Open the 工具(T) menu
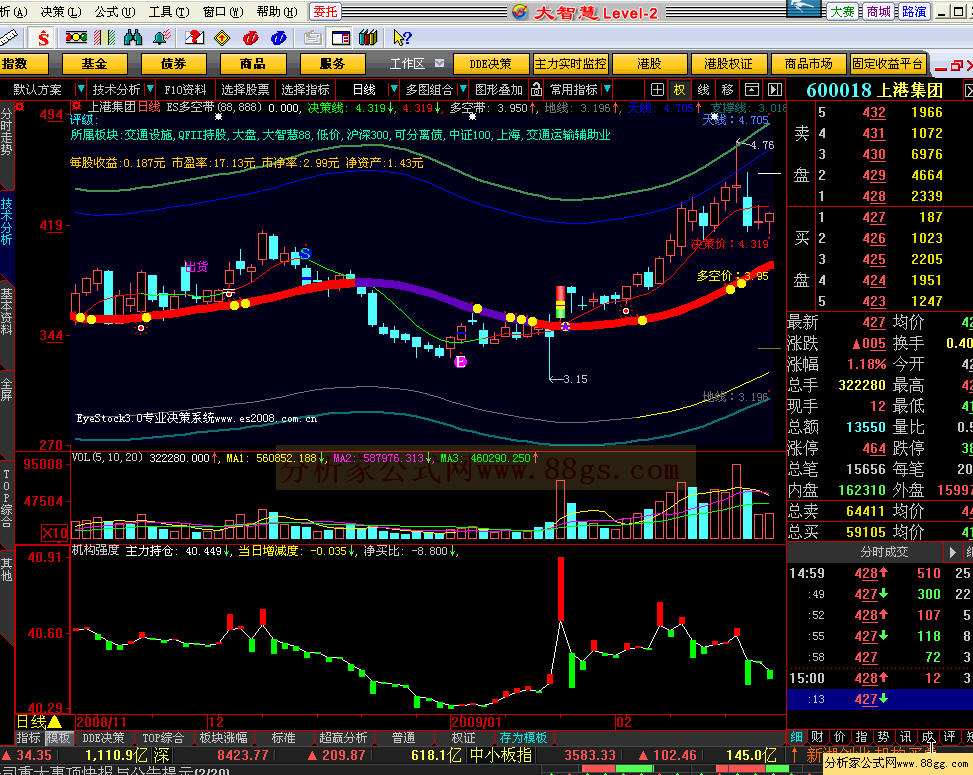This screenshot has height=775, width=973. pyautogui.click(x=169, y=12)
